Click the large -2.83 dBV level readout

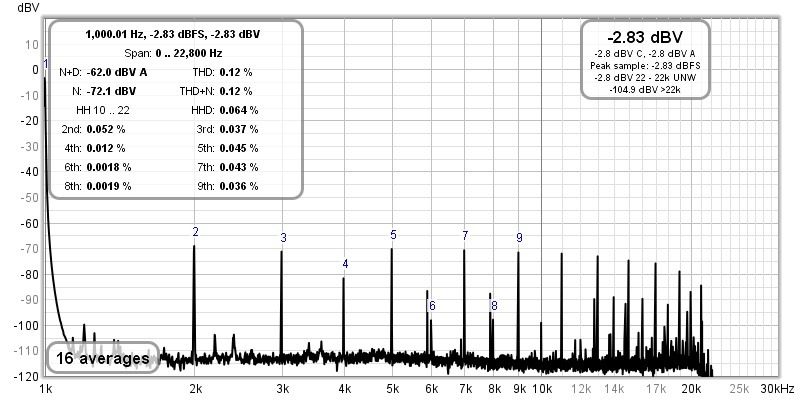(645, 37)
